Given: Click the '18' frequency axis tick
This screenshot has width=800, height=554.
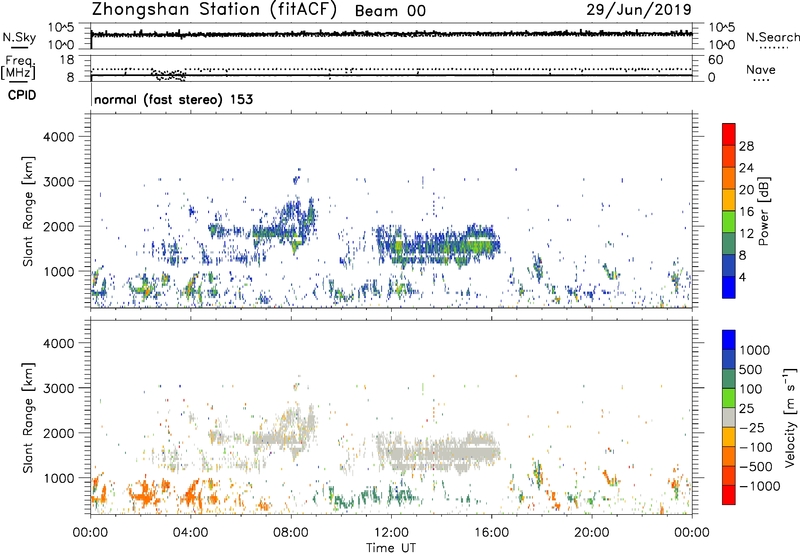Looking at the screenshot, I should [67, 60].
